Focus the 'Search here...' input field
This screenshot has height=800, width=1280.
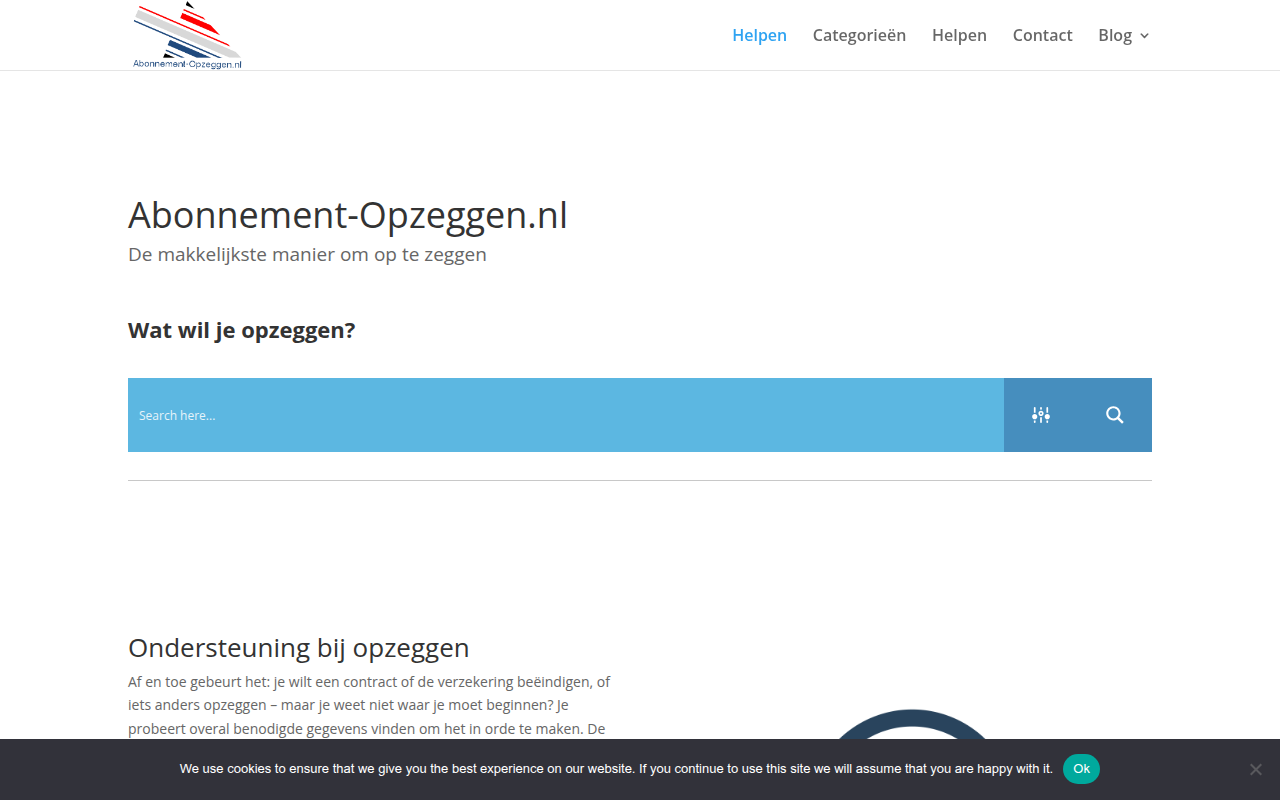[x=566, y=415]
